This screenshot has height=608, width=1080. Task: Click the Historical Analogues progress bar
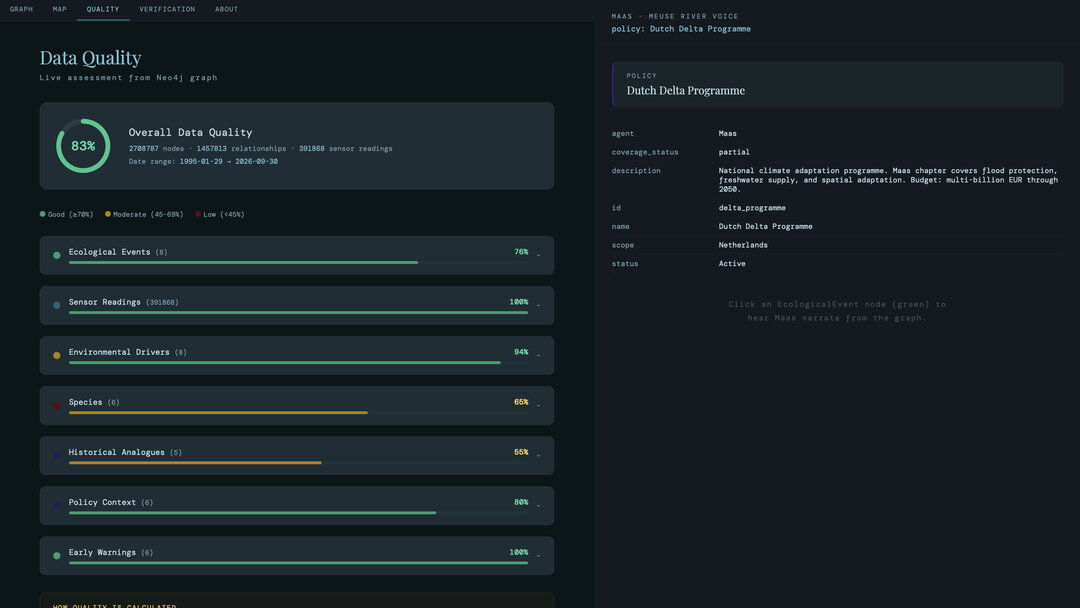coord(298,463)
